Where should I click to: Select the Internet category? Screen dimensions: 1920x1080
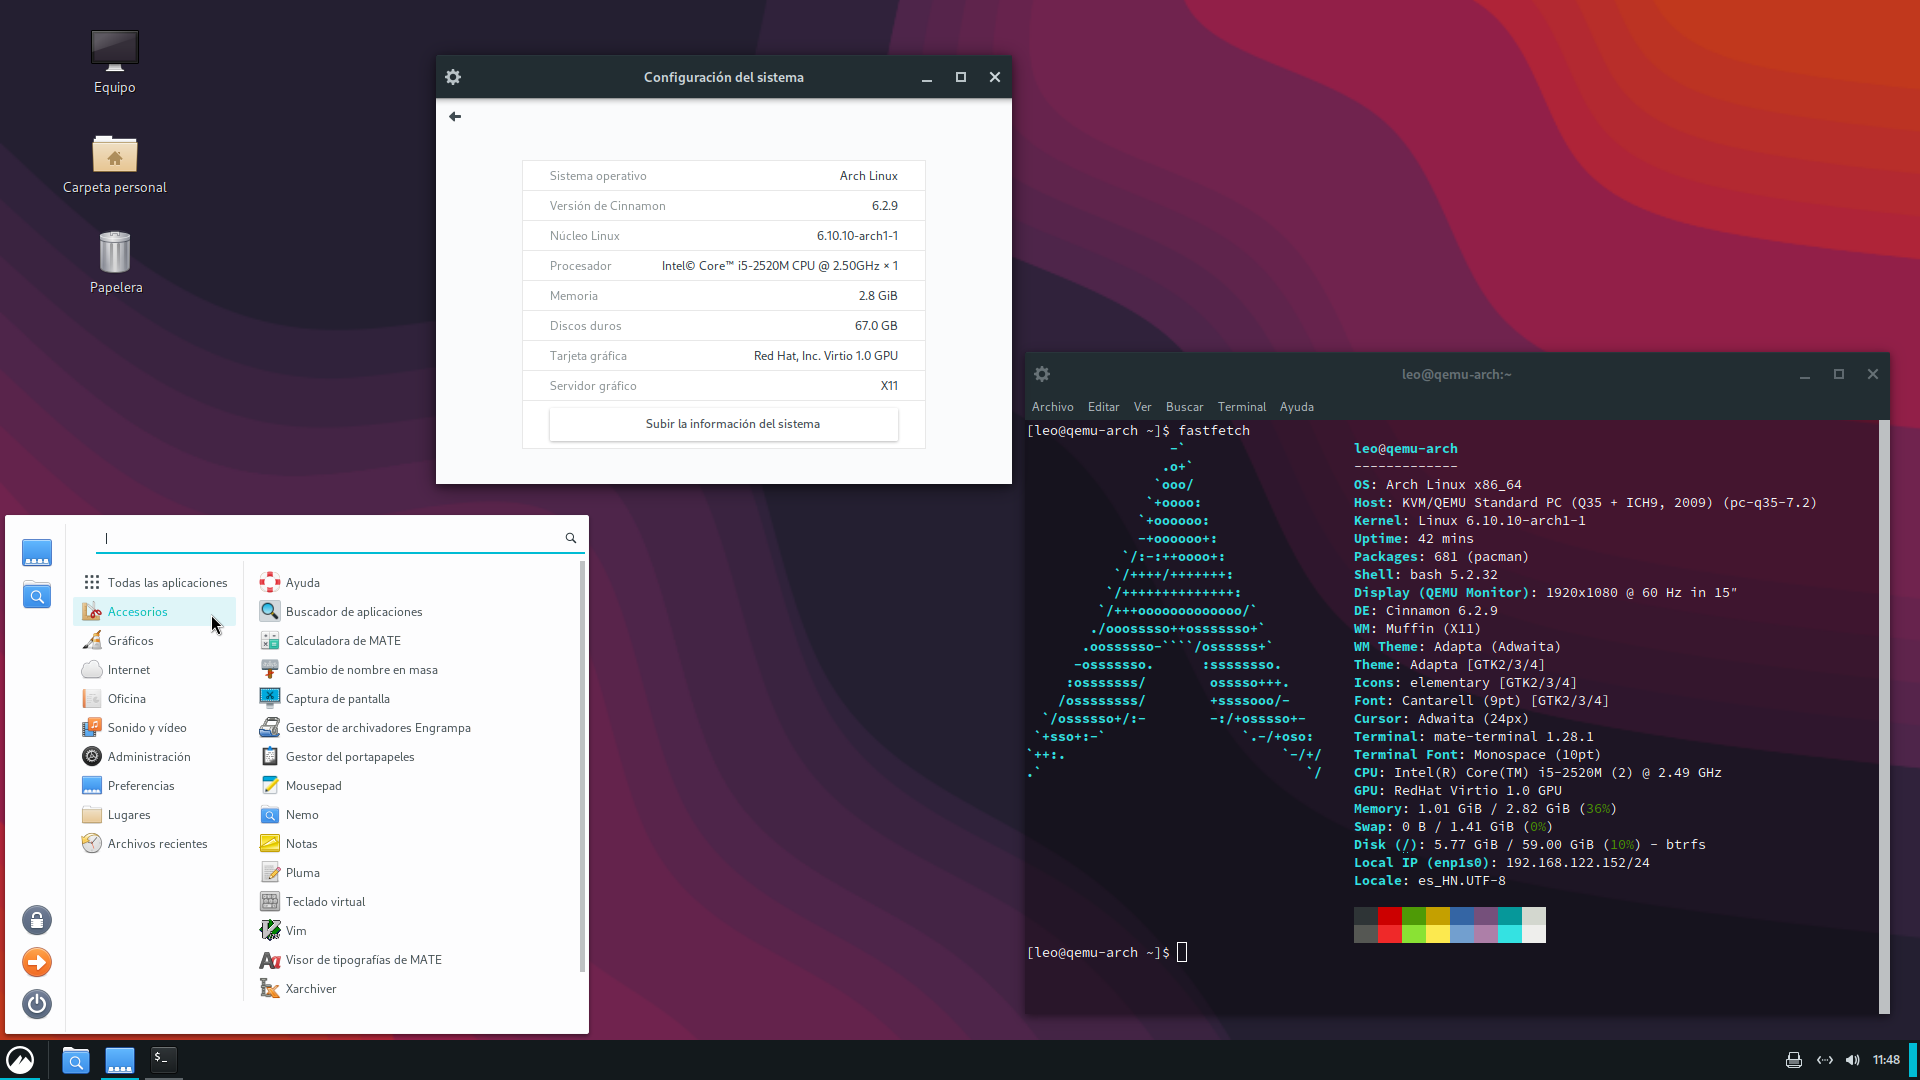point(155,670)
